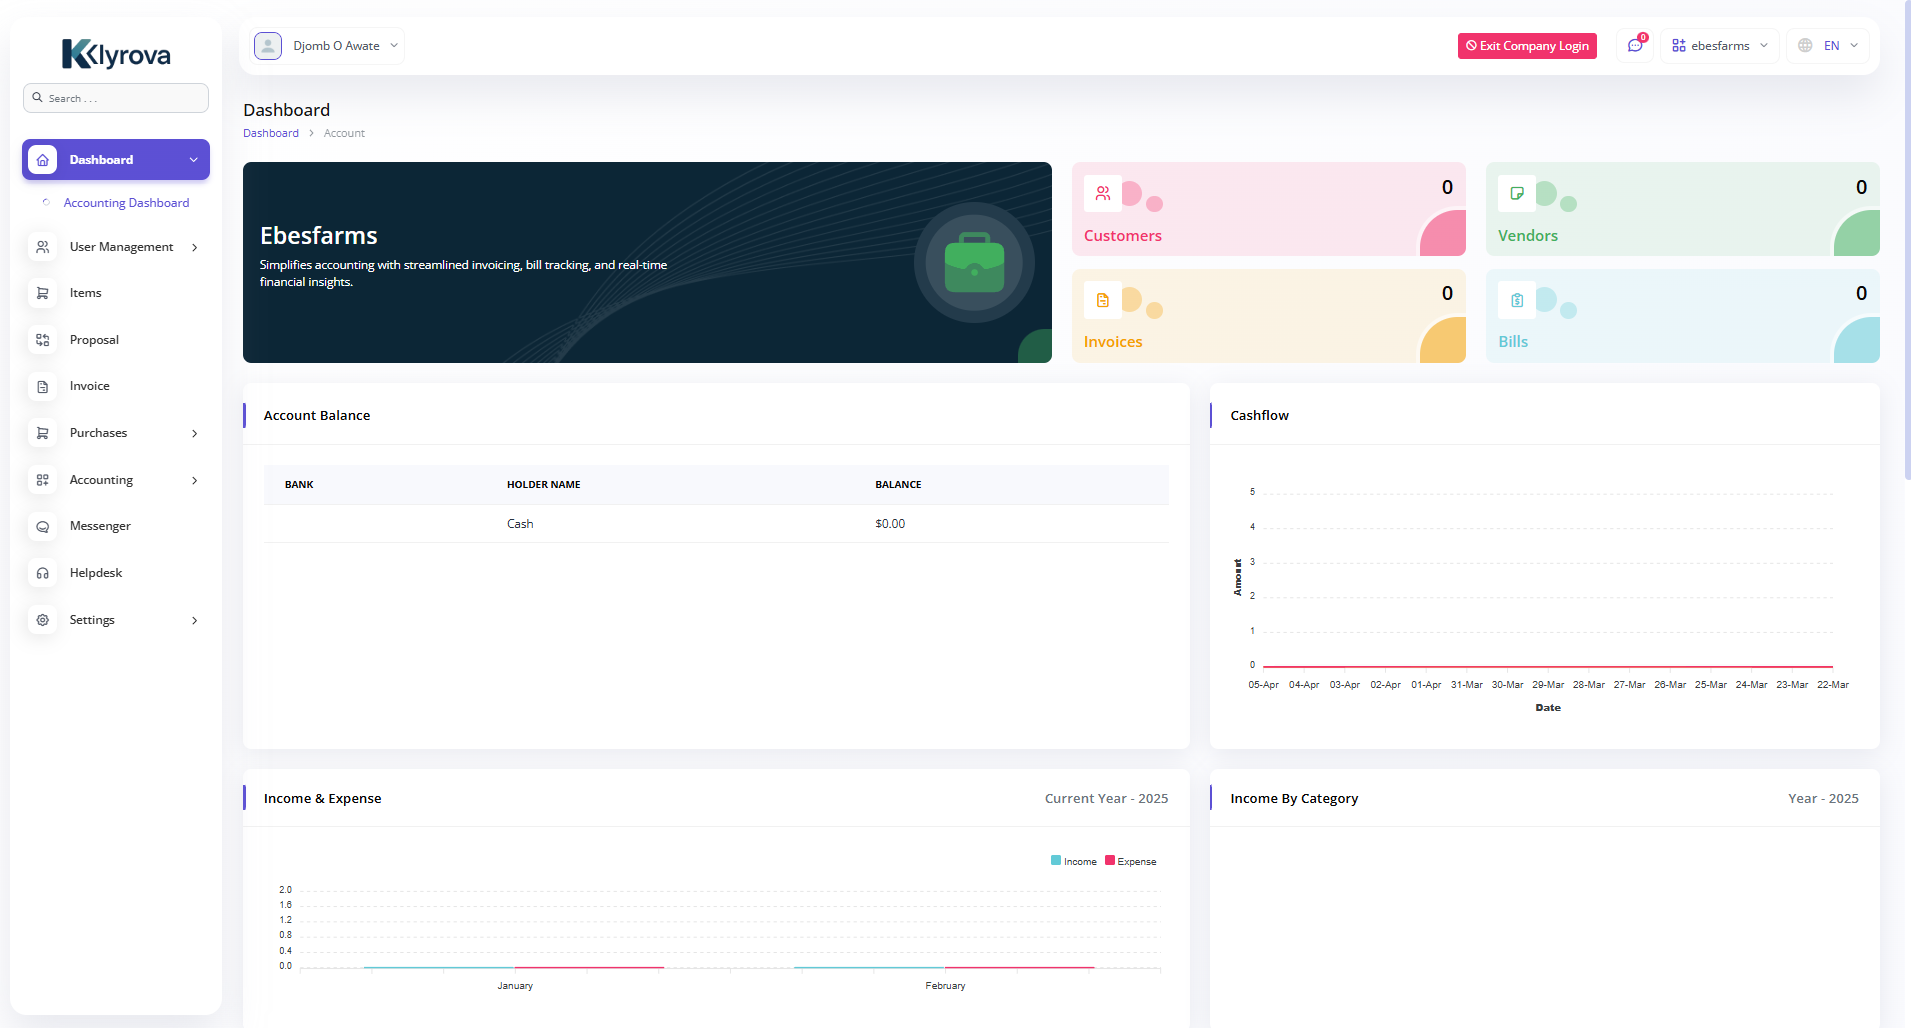Open the Proposal menu item

point(94,340)
